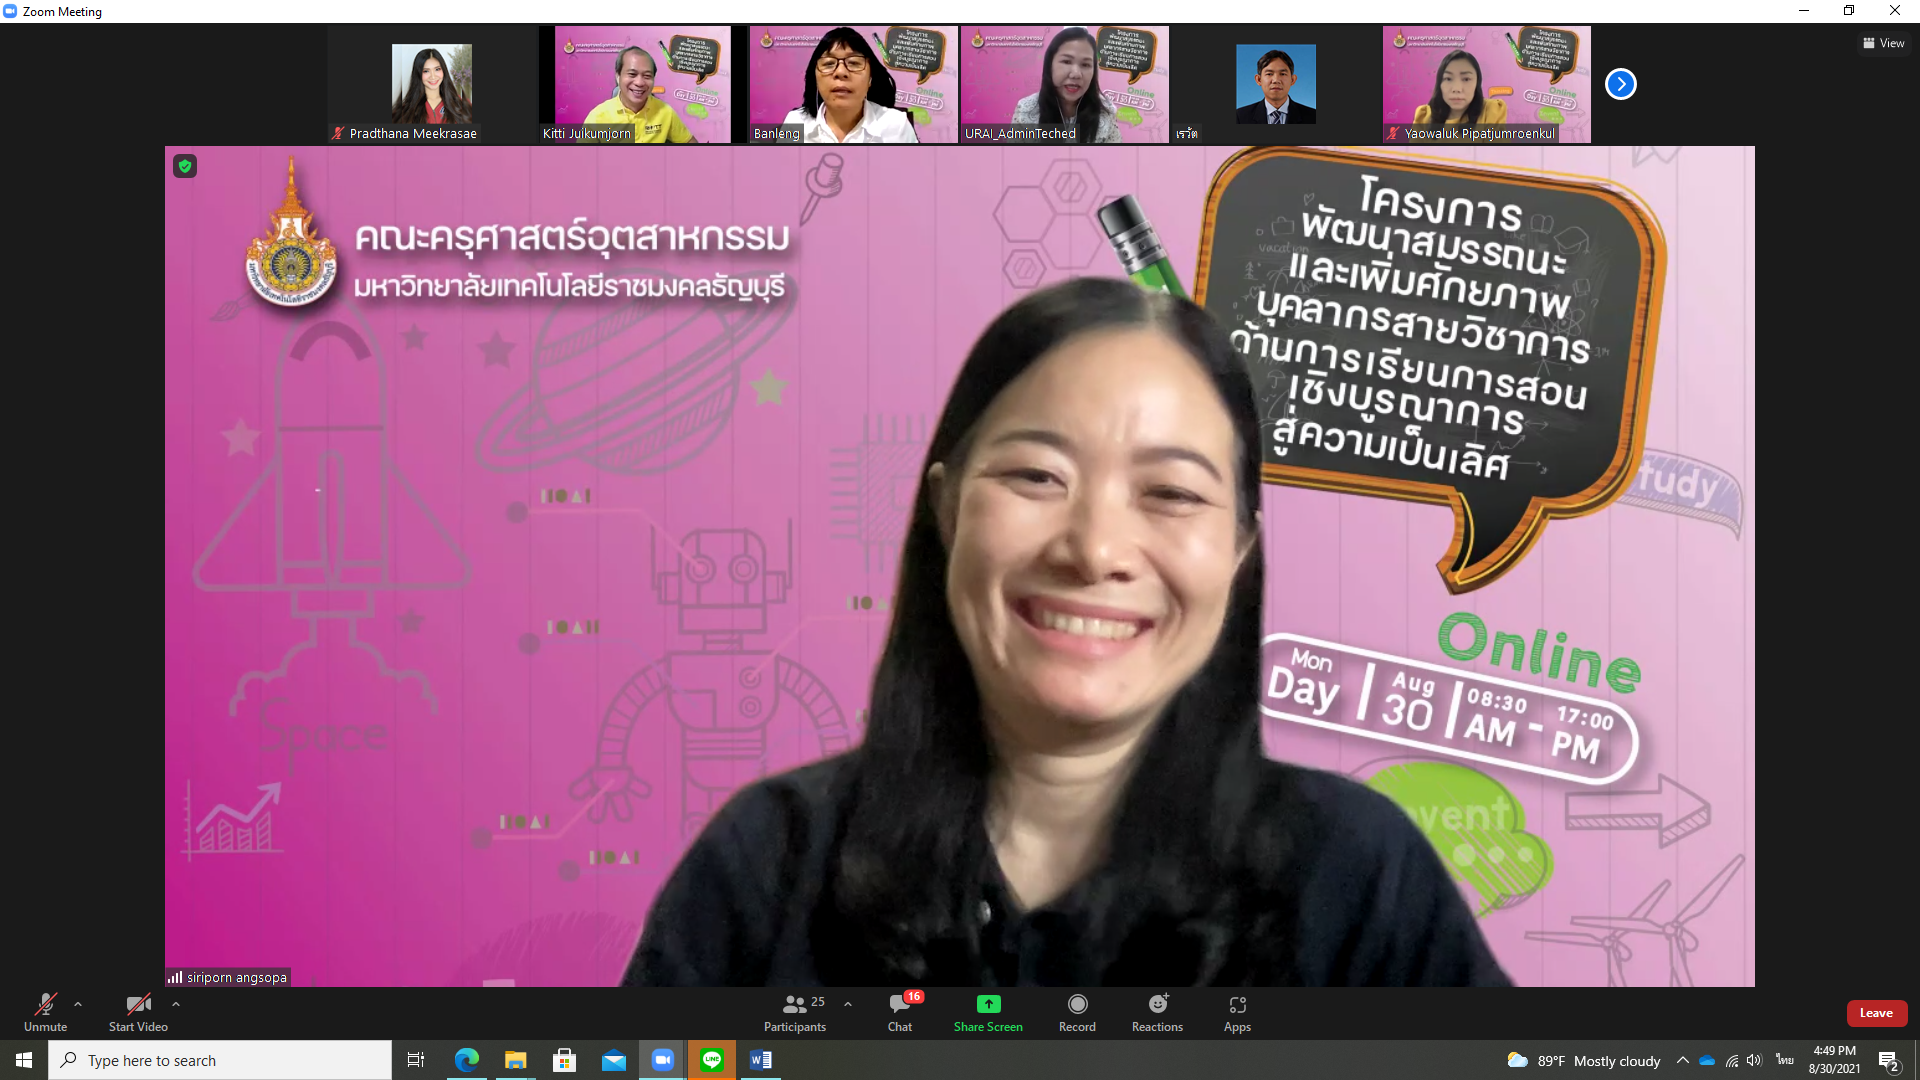Viewport: 1920px width, 1080px height.
Task: Open Word from taskbar
Action: 761,1060
